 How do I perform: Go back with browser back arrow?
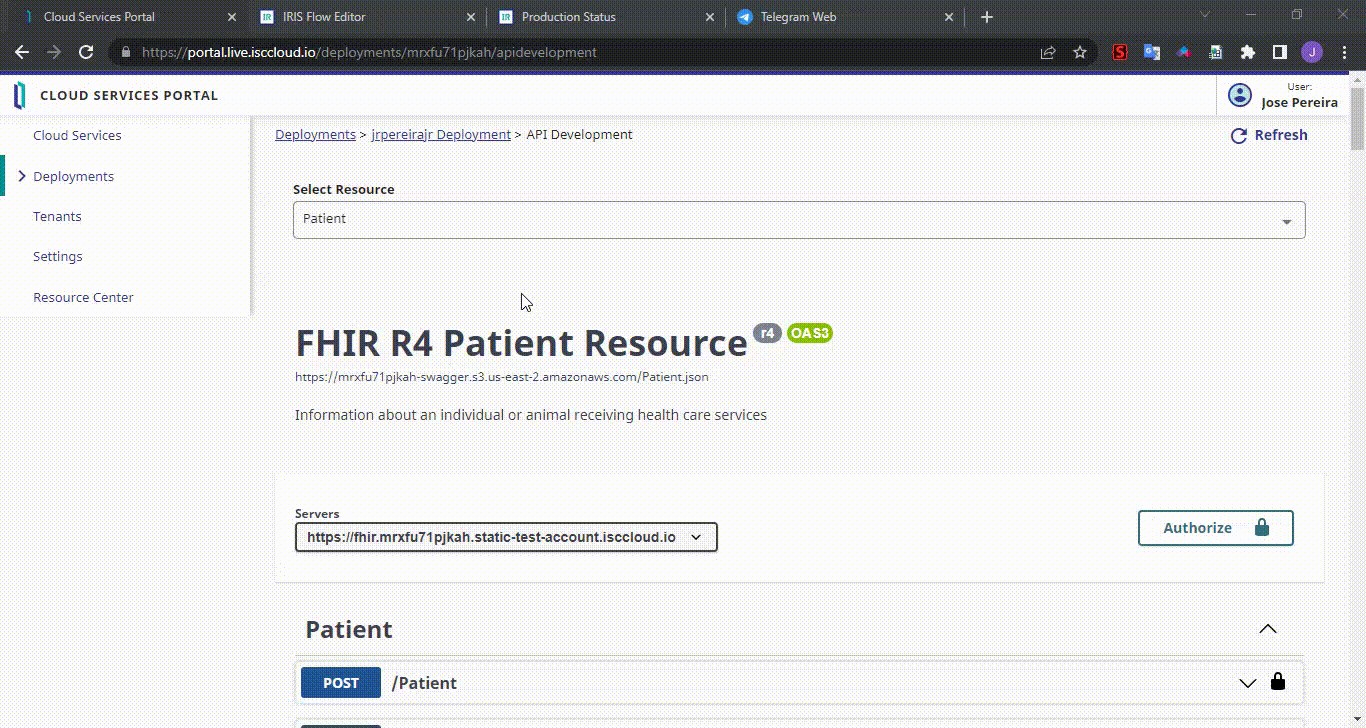click(22, 52)
